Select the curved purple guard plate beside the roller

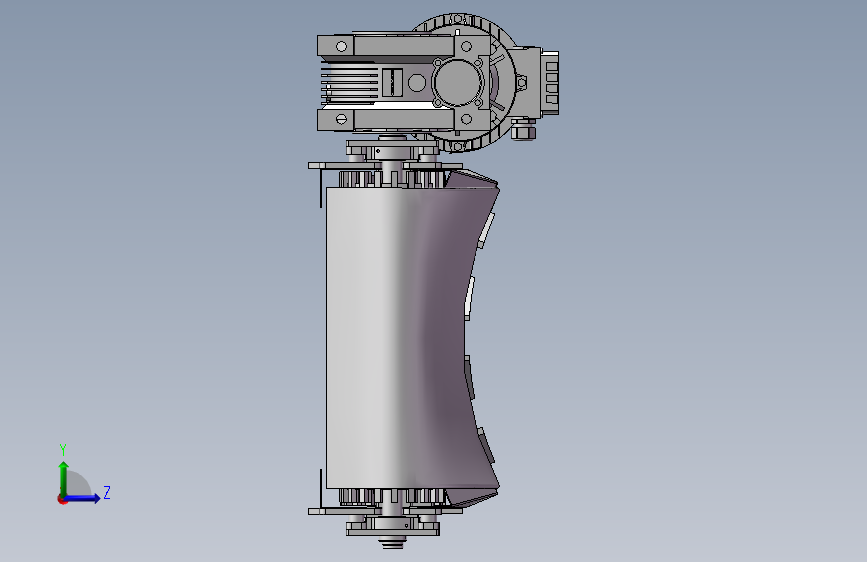(x=453, y=337)
